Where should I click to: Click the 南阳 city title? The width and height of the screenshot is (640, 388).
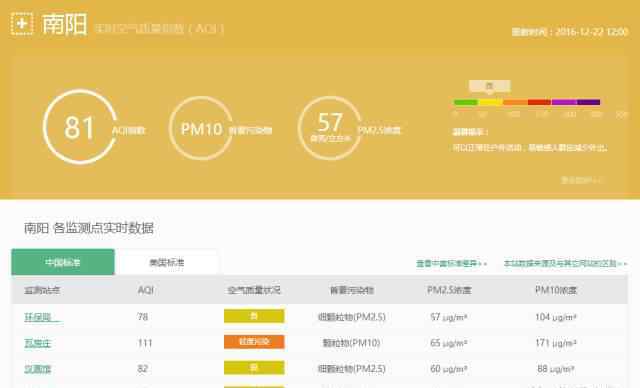(64, 24)
